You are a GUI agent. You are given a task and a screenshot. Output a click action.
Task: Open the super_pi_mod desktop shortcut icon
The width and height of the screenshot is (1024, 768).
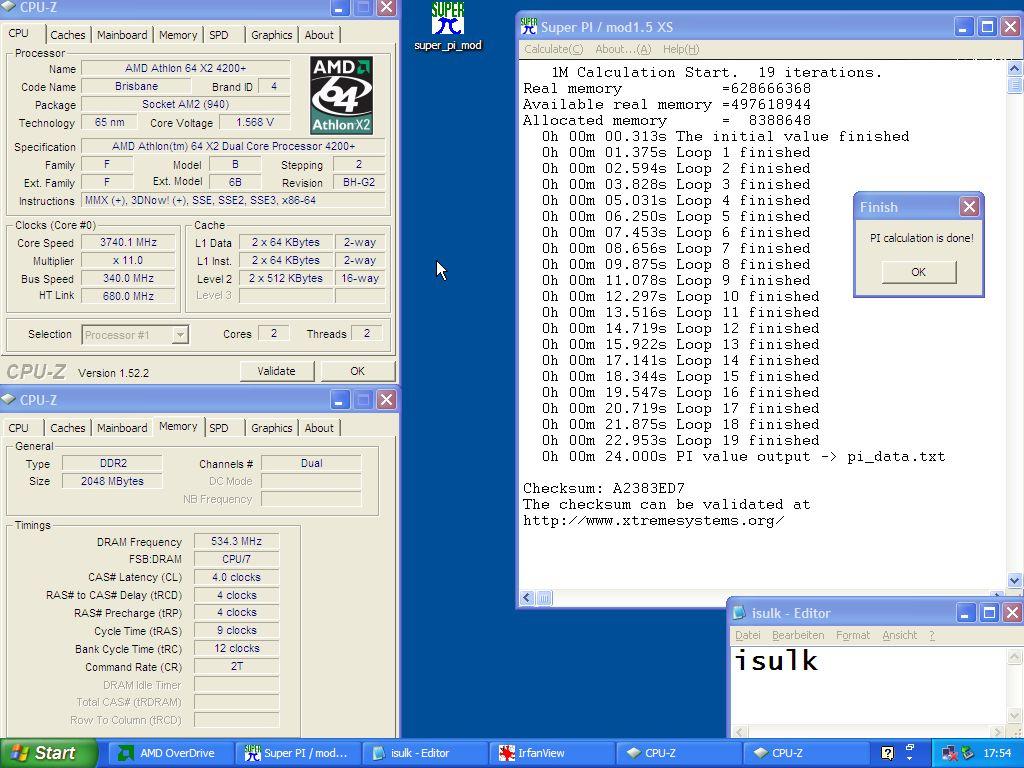point(448,25)
